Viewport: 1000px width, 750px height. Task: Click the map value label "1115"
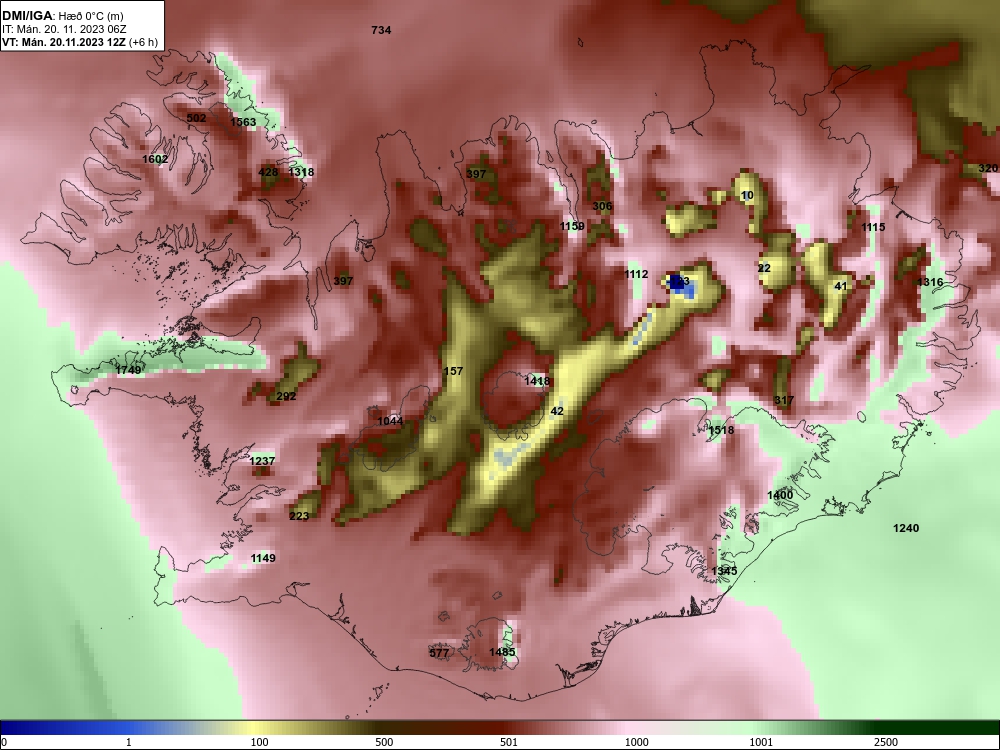point(873,227)
